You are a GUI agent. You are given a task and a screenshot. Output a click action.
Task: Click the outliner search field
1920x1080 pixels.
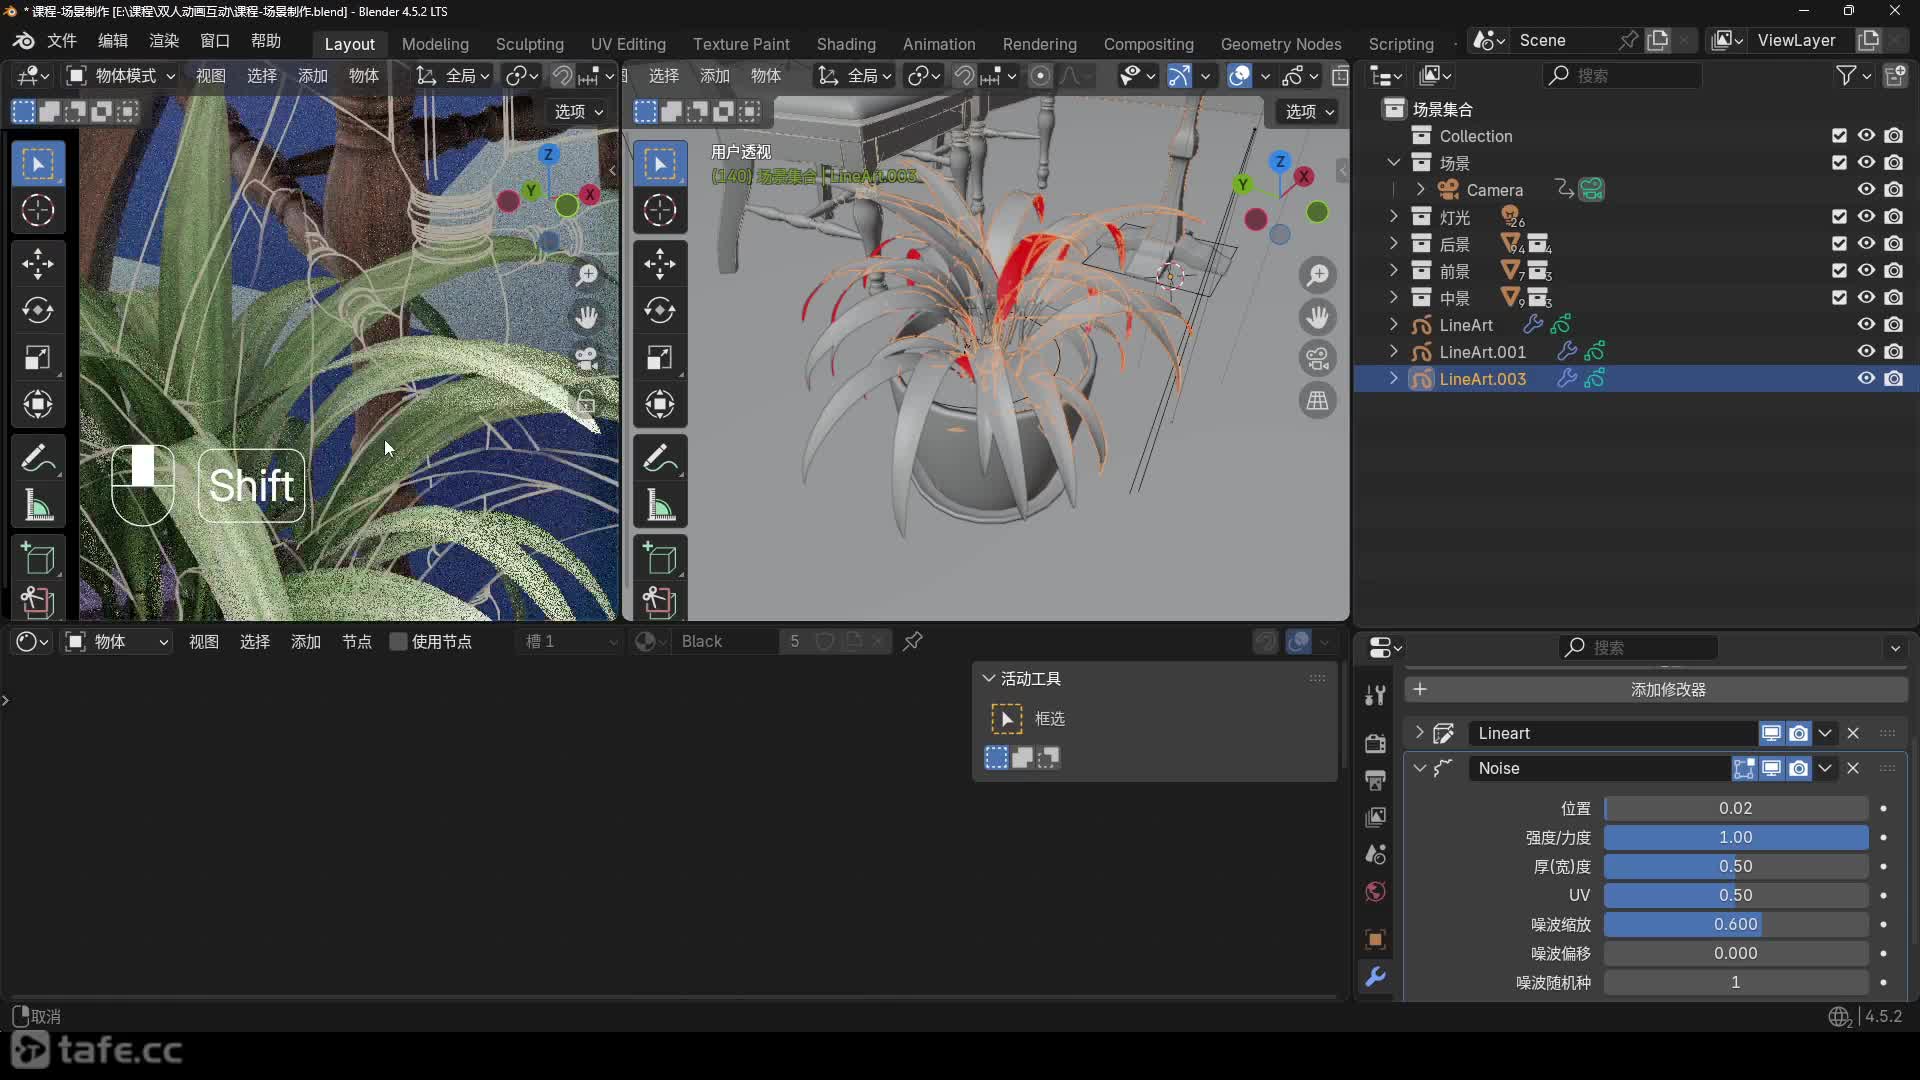click(x=1622, y=76)
